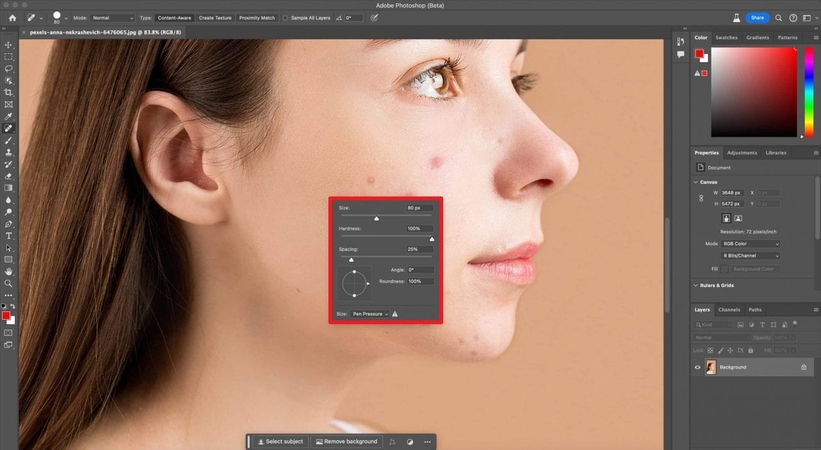
Task: Click the Background layer lock icon
Action: pyautogui.click(x=803, y=367)
